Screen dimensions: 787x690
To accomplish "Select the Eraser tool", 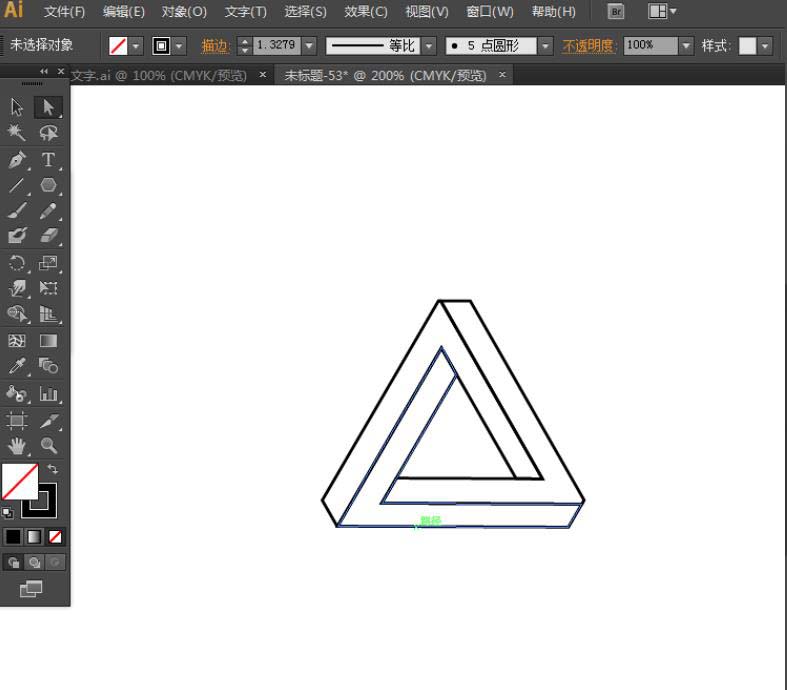I will tap(48, 235).
